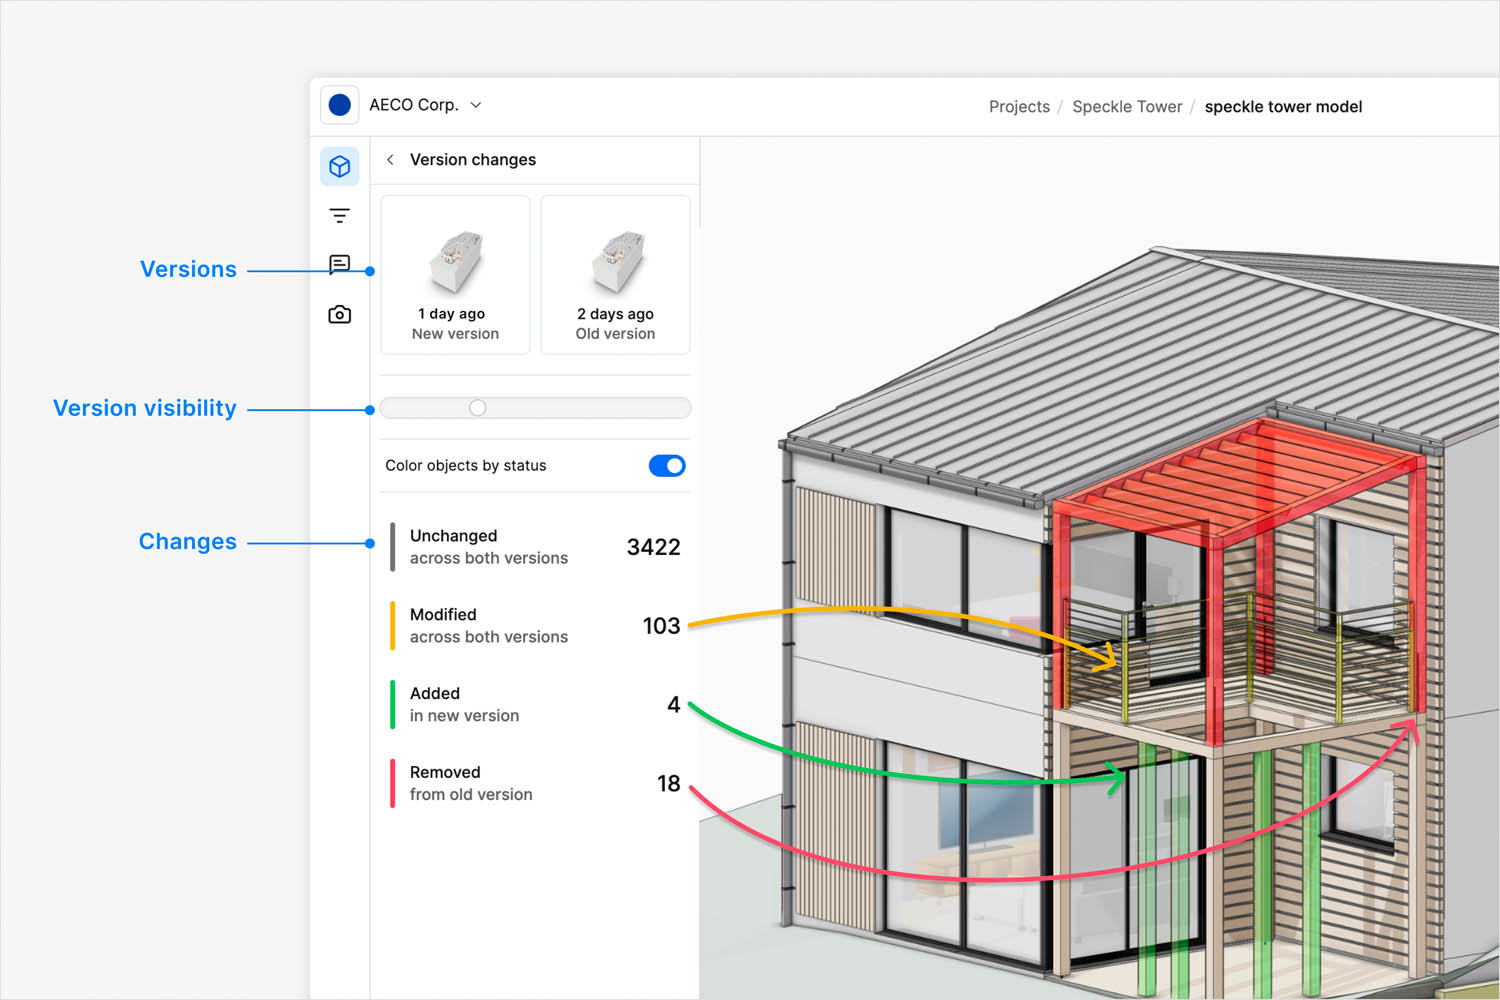
Task: Click the camera views icon
Action: click(340, 315)
